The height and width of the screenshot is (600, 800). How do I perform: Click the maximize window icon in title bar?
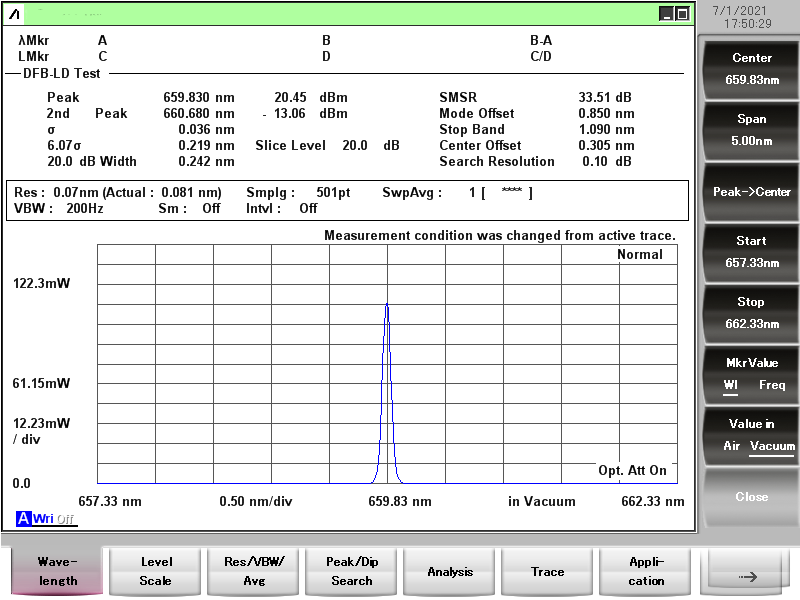click(682, 13)
